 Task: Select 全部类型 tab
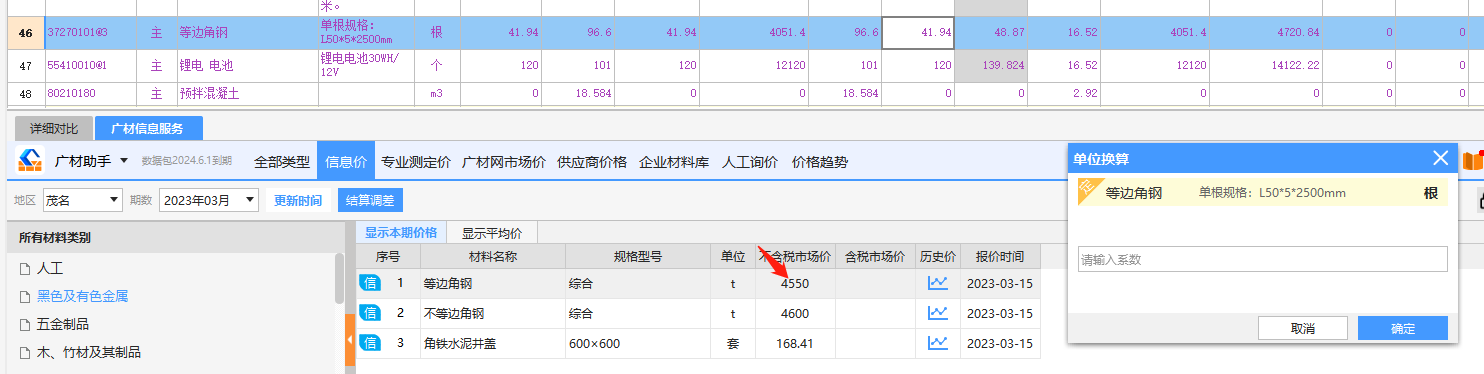282,161
